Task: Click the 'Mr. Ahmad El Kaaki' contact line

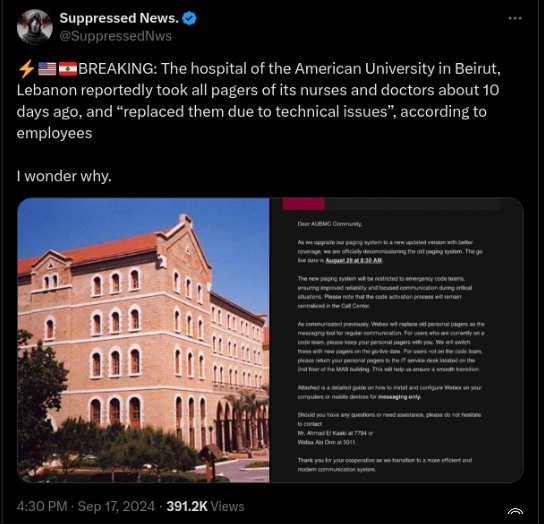Action: point(335,433)
